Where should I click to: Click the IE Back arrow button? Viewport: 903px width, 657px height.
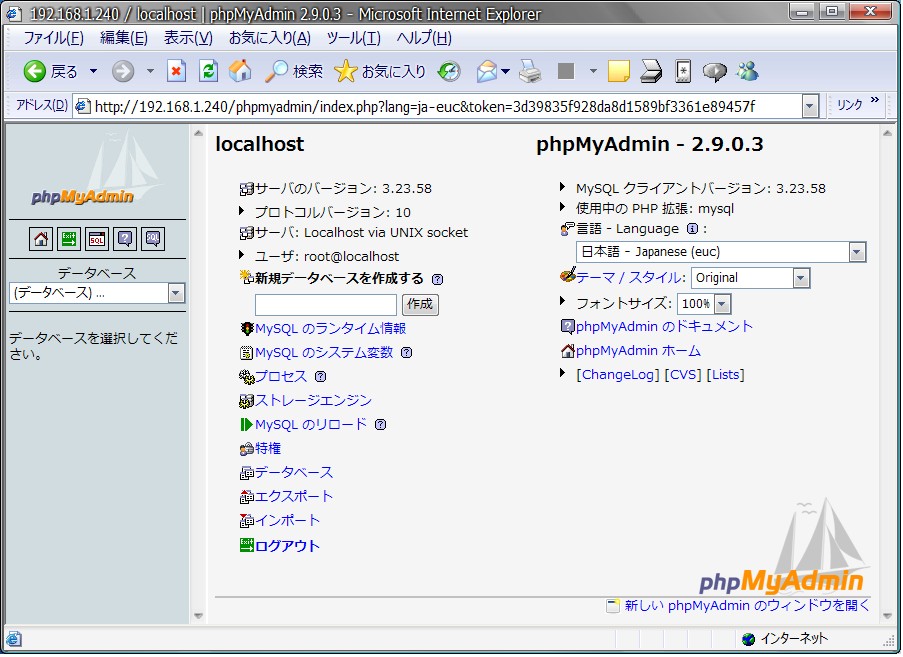point(35,71)
